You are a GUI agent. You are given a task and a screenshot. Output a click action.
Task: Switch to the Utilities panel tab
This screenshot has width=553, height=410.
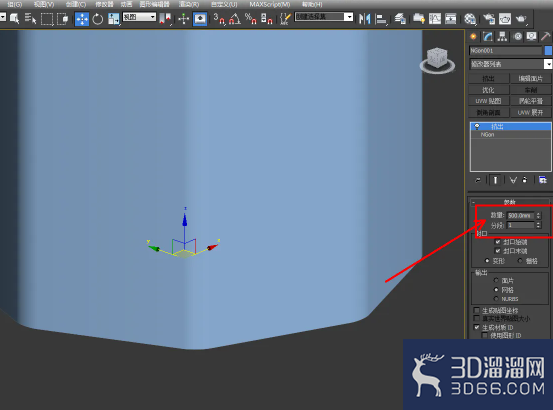click(546, 37)
